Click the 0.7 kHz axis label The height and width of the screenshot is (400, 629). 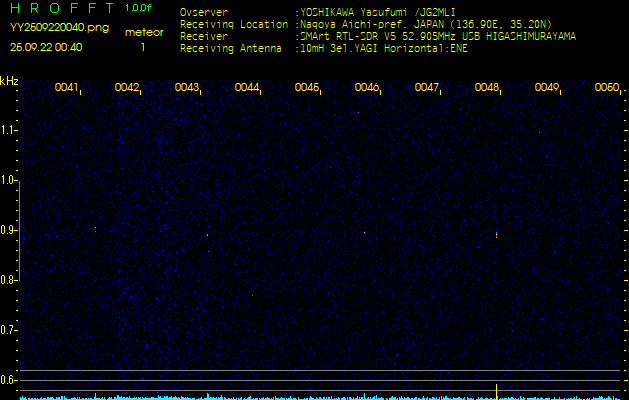[x=7, y=330]
